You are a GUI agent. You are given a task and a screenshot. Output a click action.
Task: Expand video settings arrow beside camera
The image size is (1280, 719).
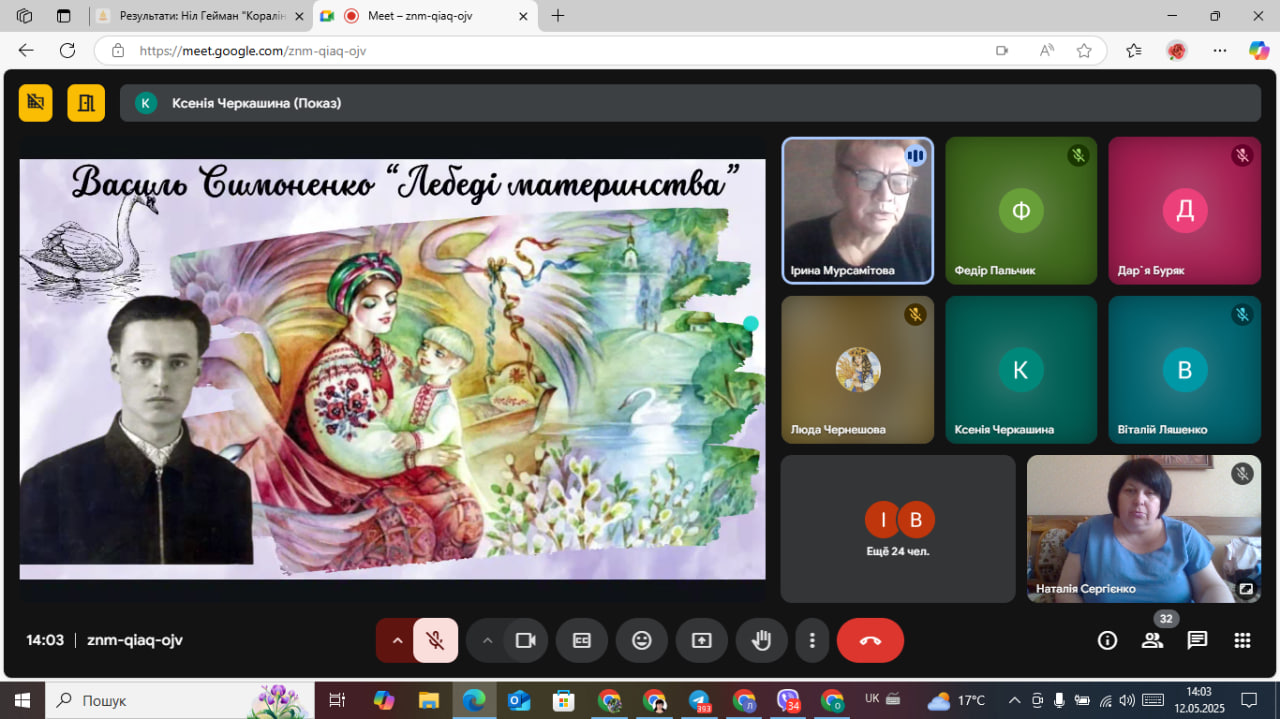(487, 640)
